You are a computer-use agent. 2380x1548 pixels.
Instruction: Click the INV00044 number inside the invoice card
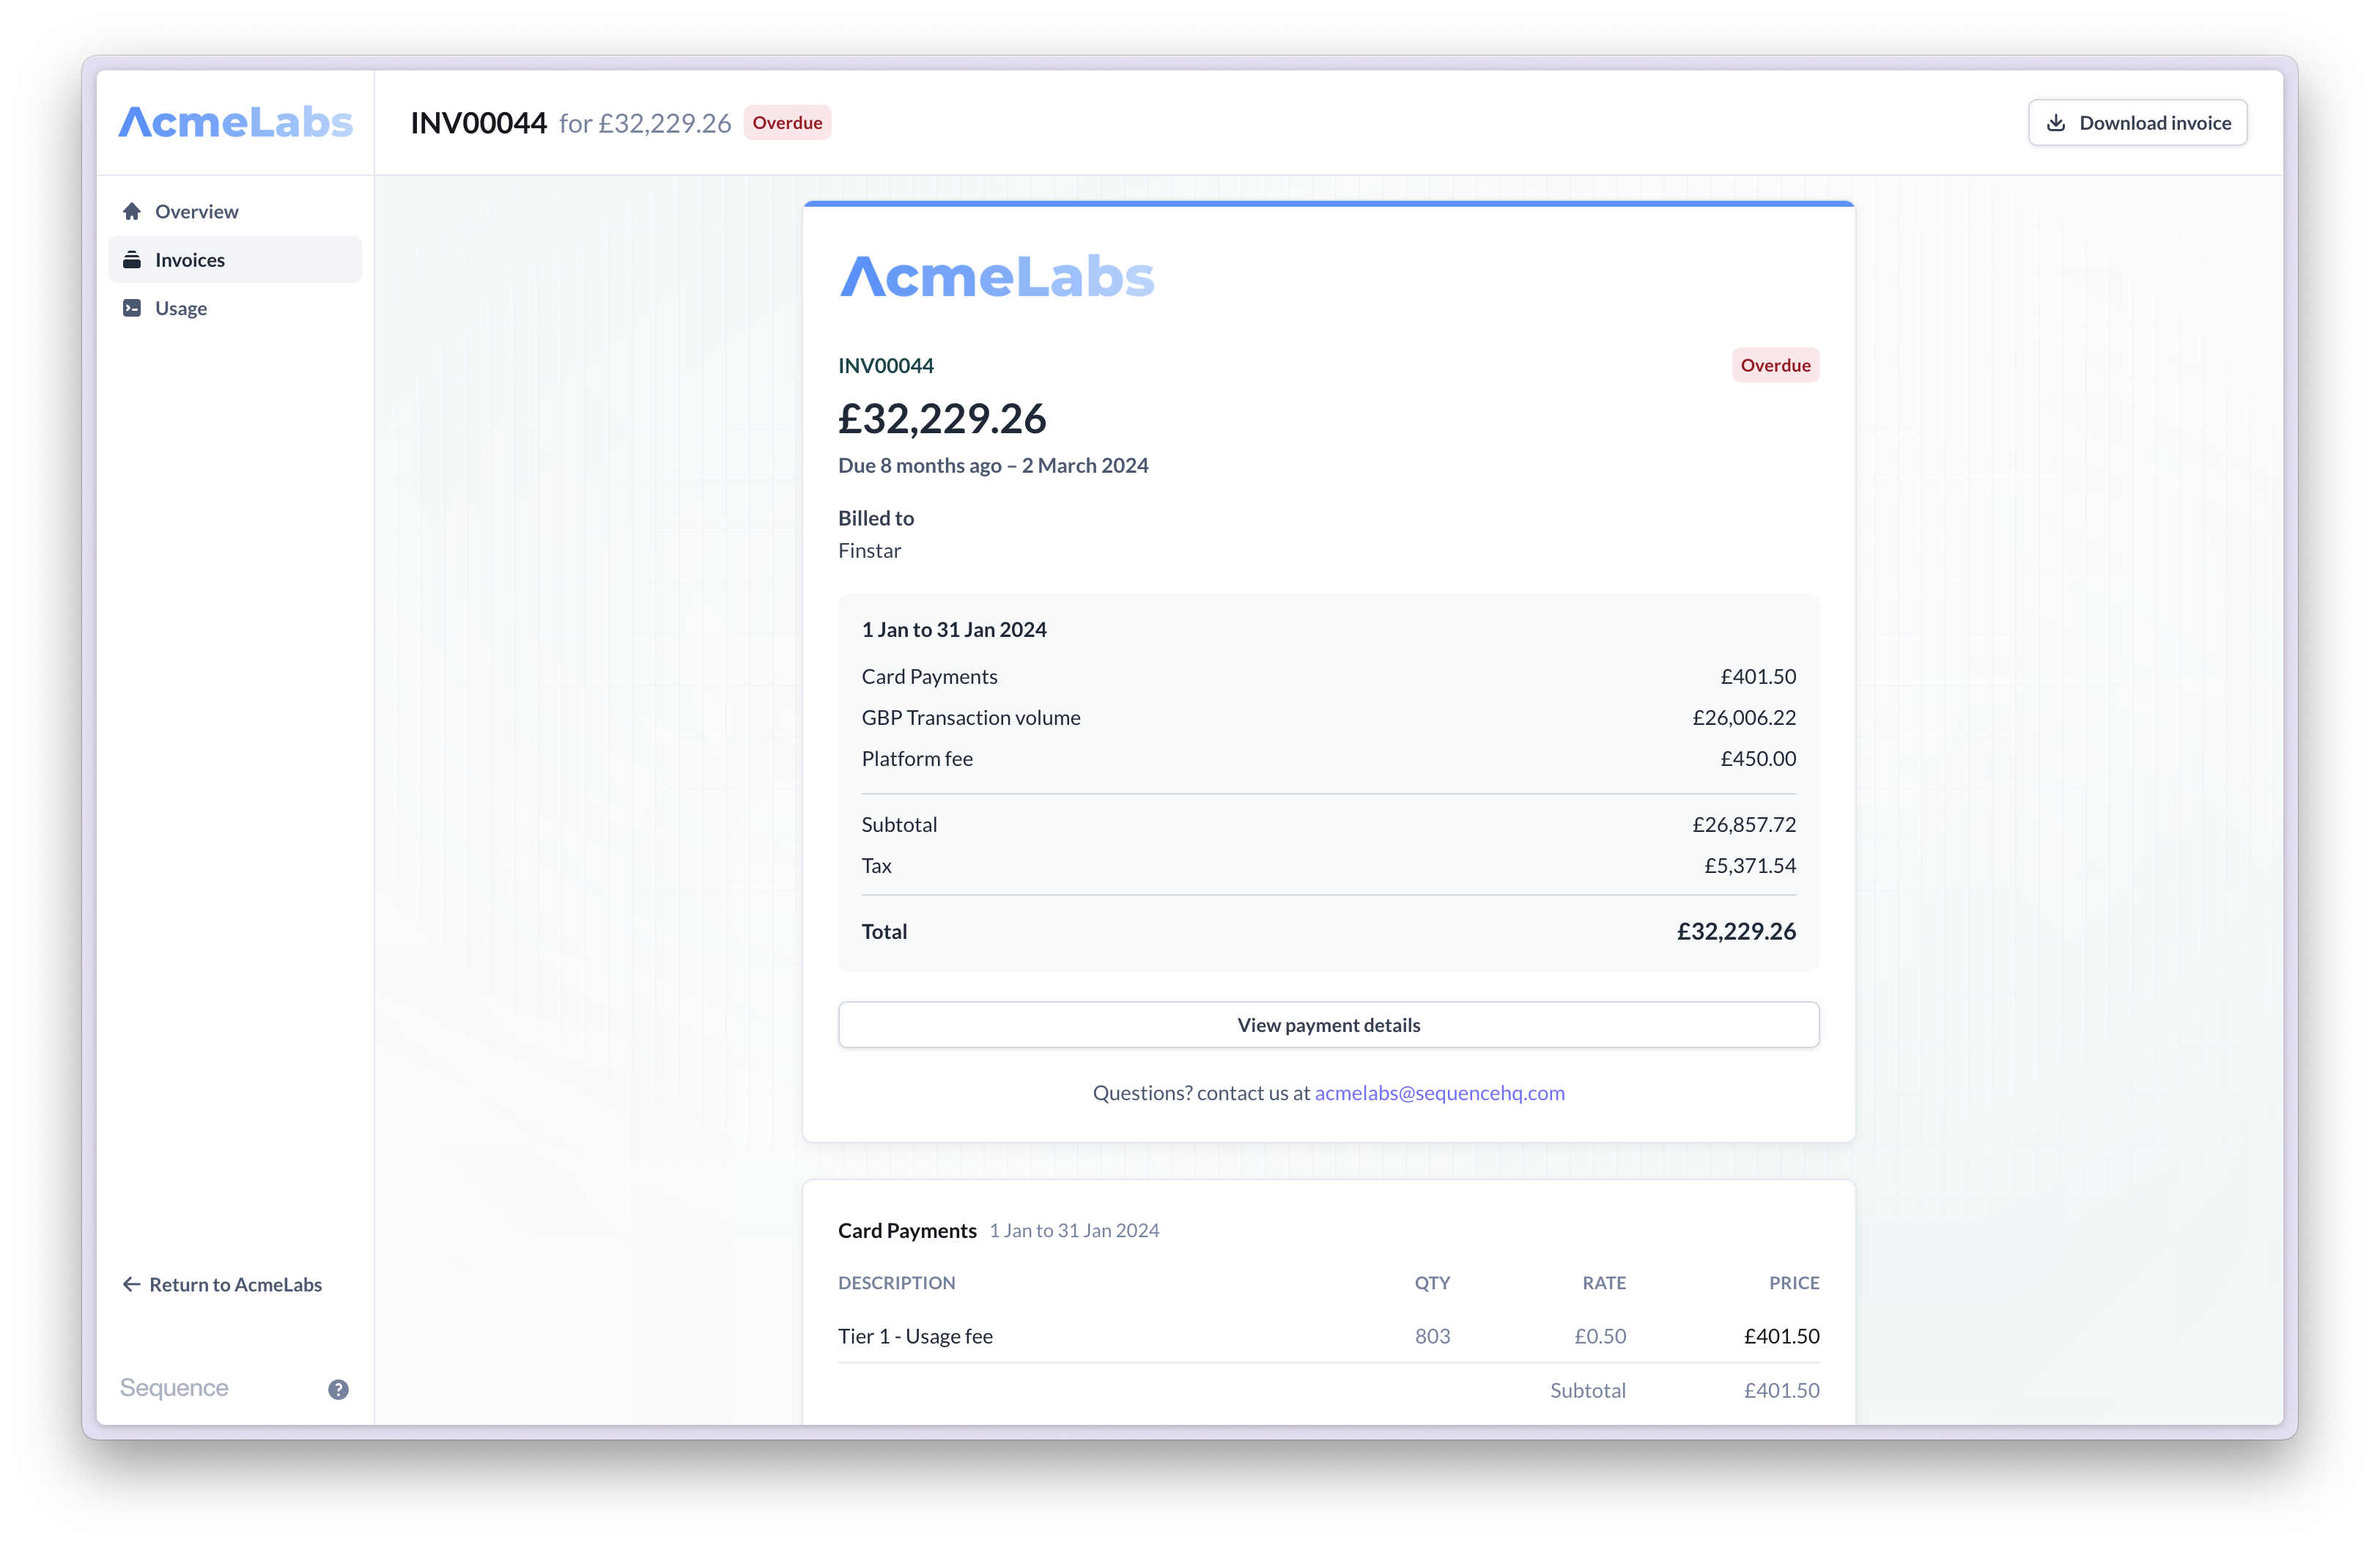point(886,366)
